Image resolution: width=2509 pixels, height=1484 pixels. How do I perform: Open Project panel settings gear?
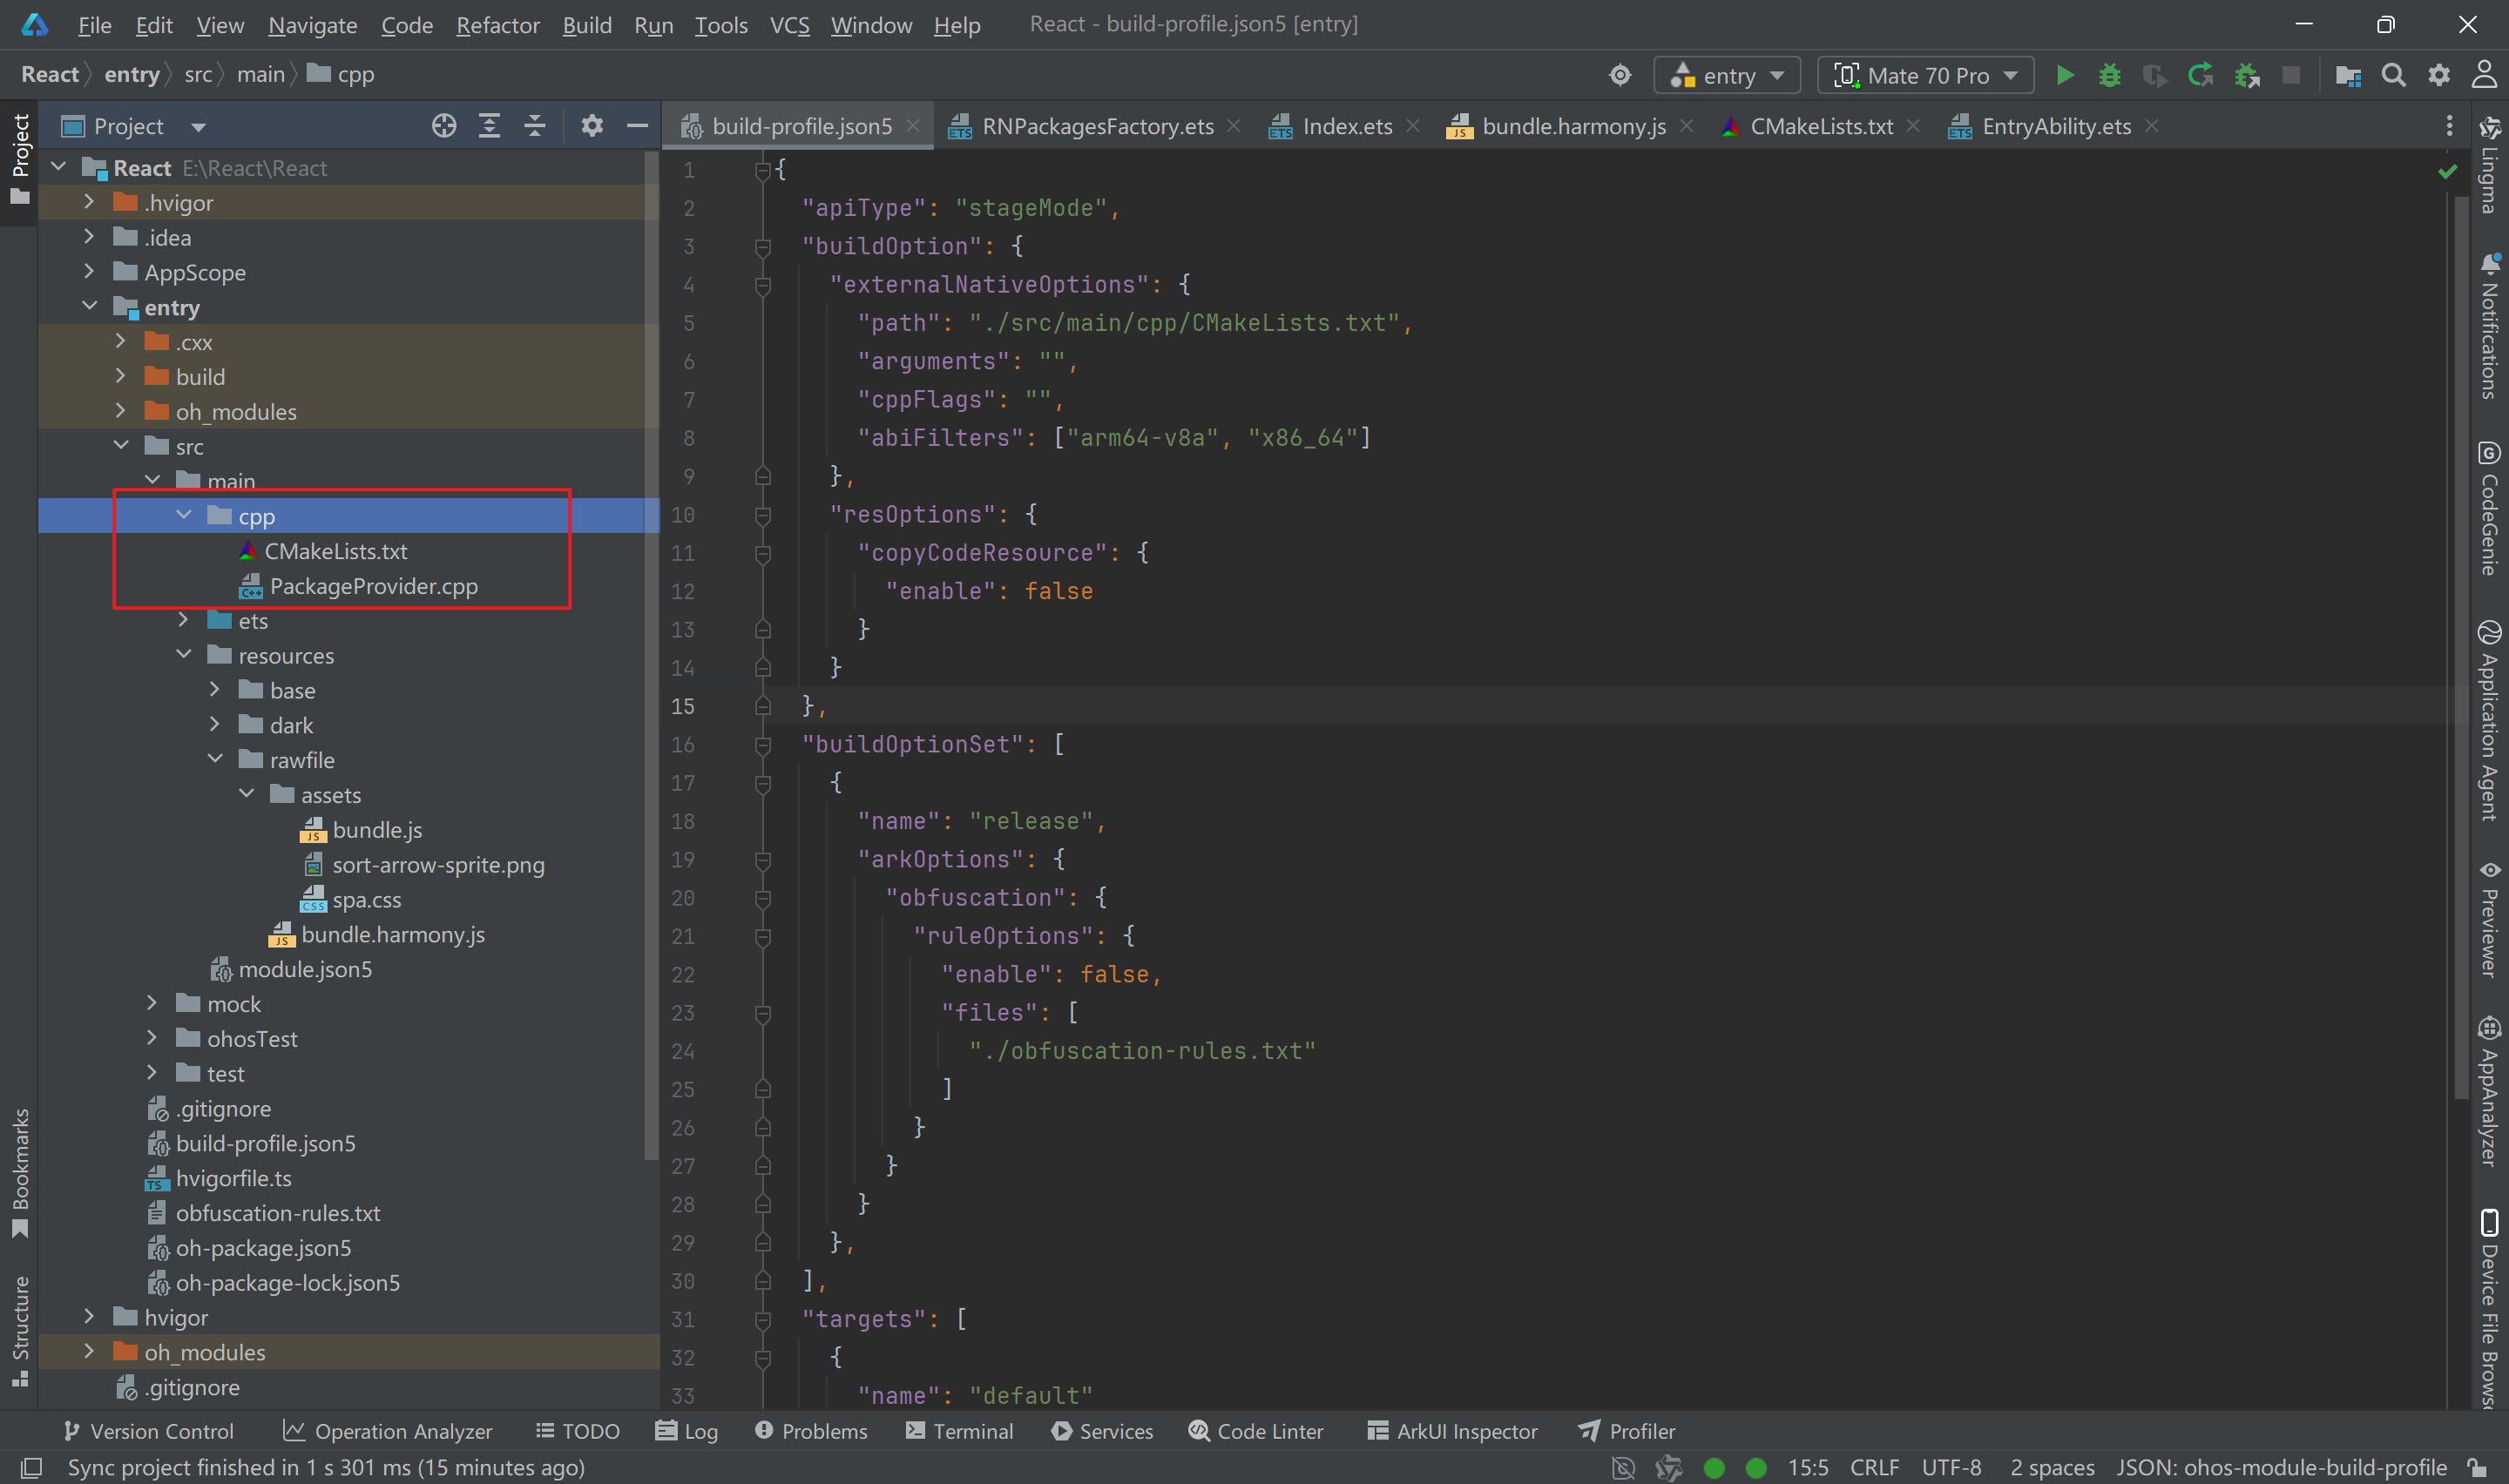point(592,126)
